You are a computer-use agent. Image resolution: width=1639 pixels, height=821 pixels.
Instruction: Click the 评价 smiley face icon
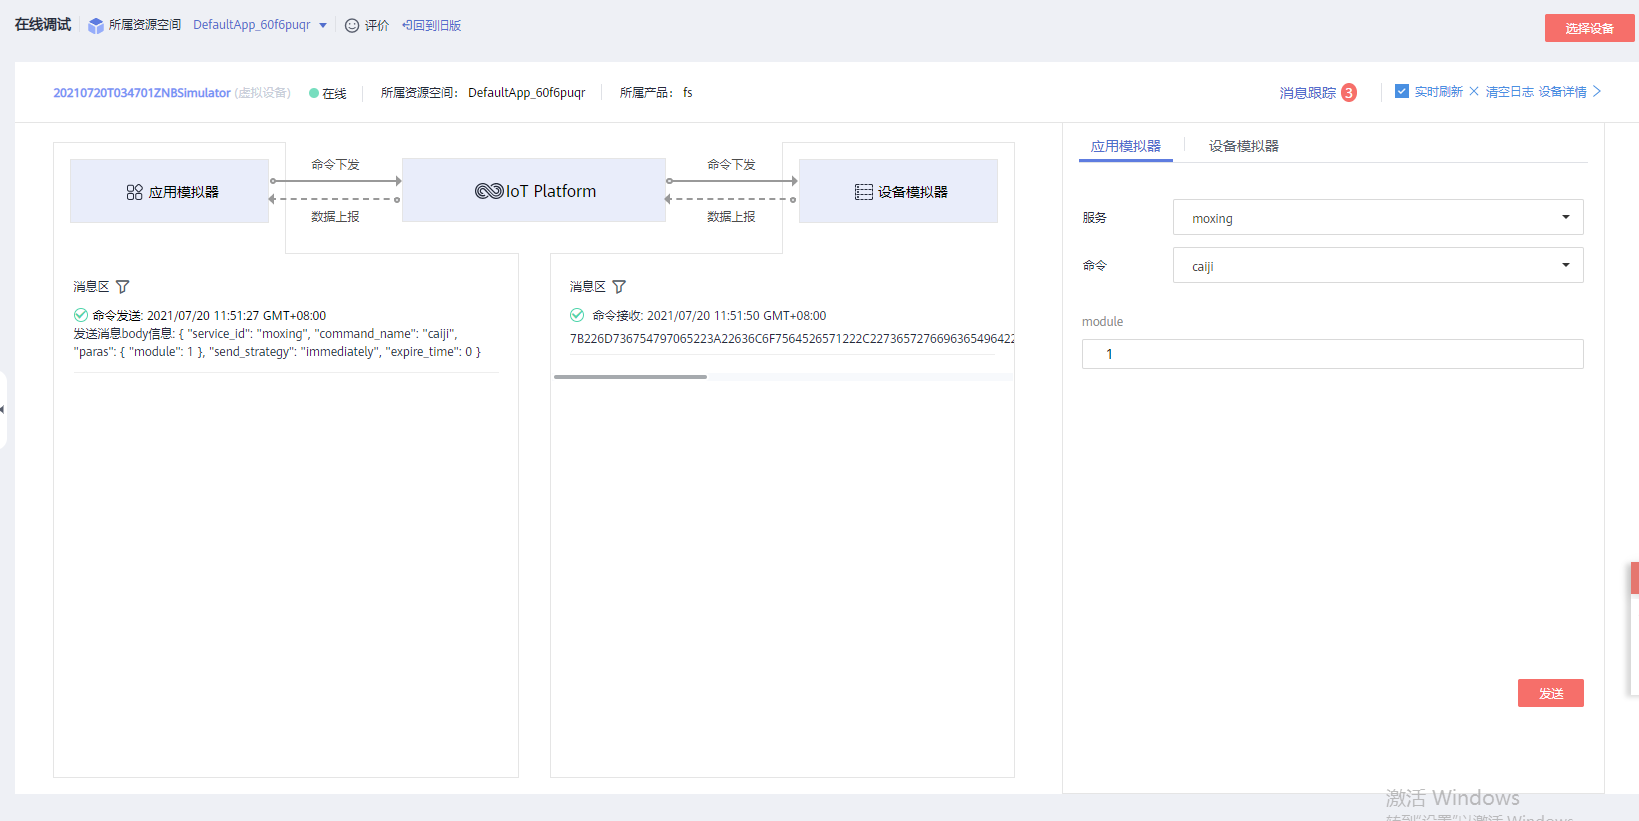pos(352,26)
